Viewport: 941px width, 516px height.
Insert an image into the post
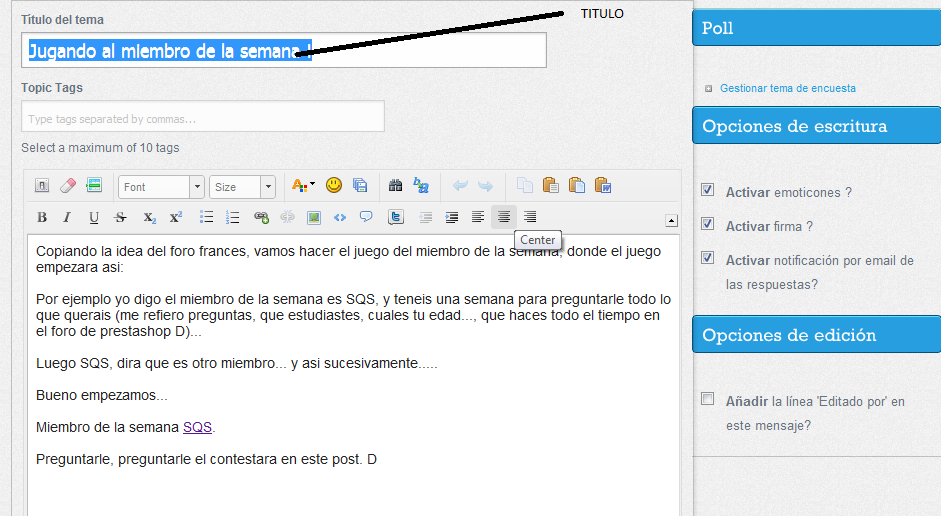(x=314, y=217)
